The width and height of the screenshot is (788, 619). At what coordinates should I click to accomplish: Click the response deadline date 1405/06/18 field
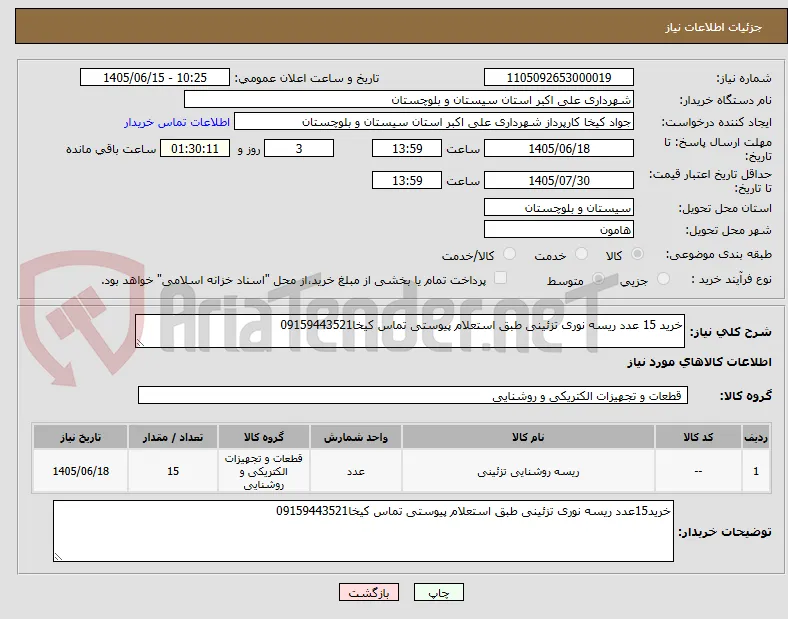point(558,148)
